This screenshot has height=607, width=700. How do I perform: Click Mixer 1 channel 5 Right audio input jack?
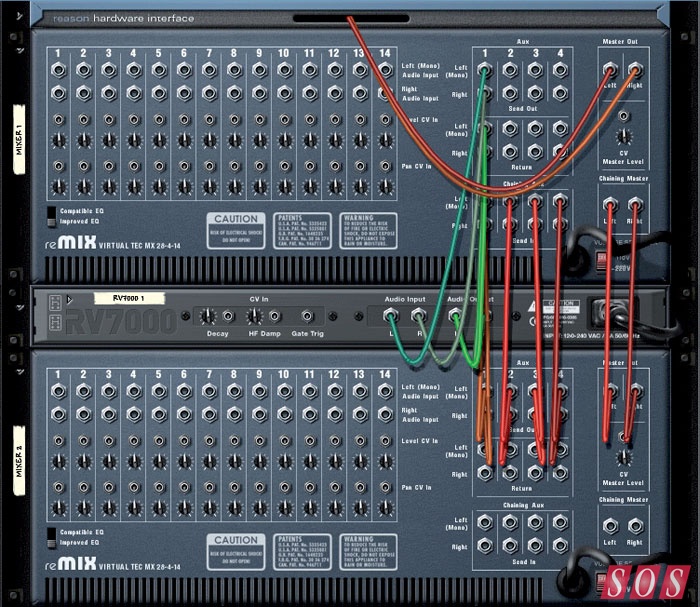pyautogui.click(x=159, y=93)
